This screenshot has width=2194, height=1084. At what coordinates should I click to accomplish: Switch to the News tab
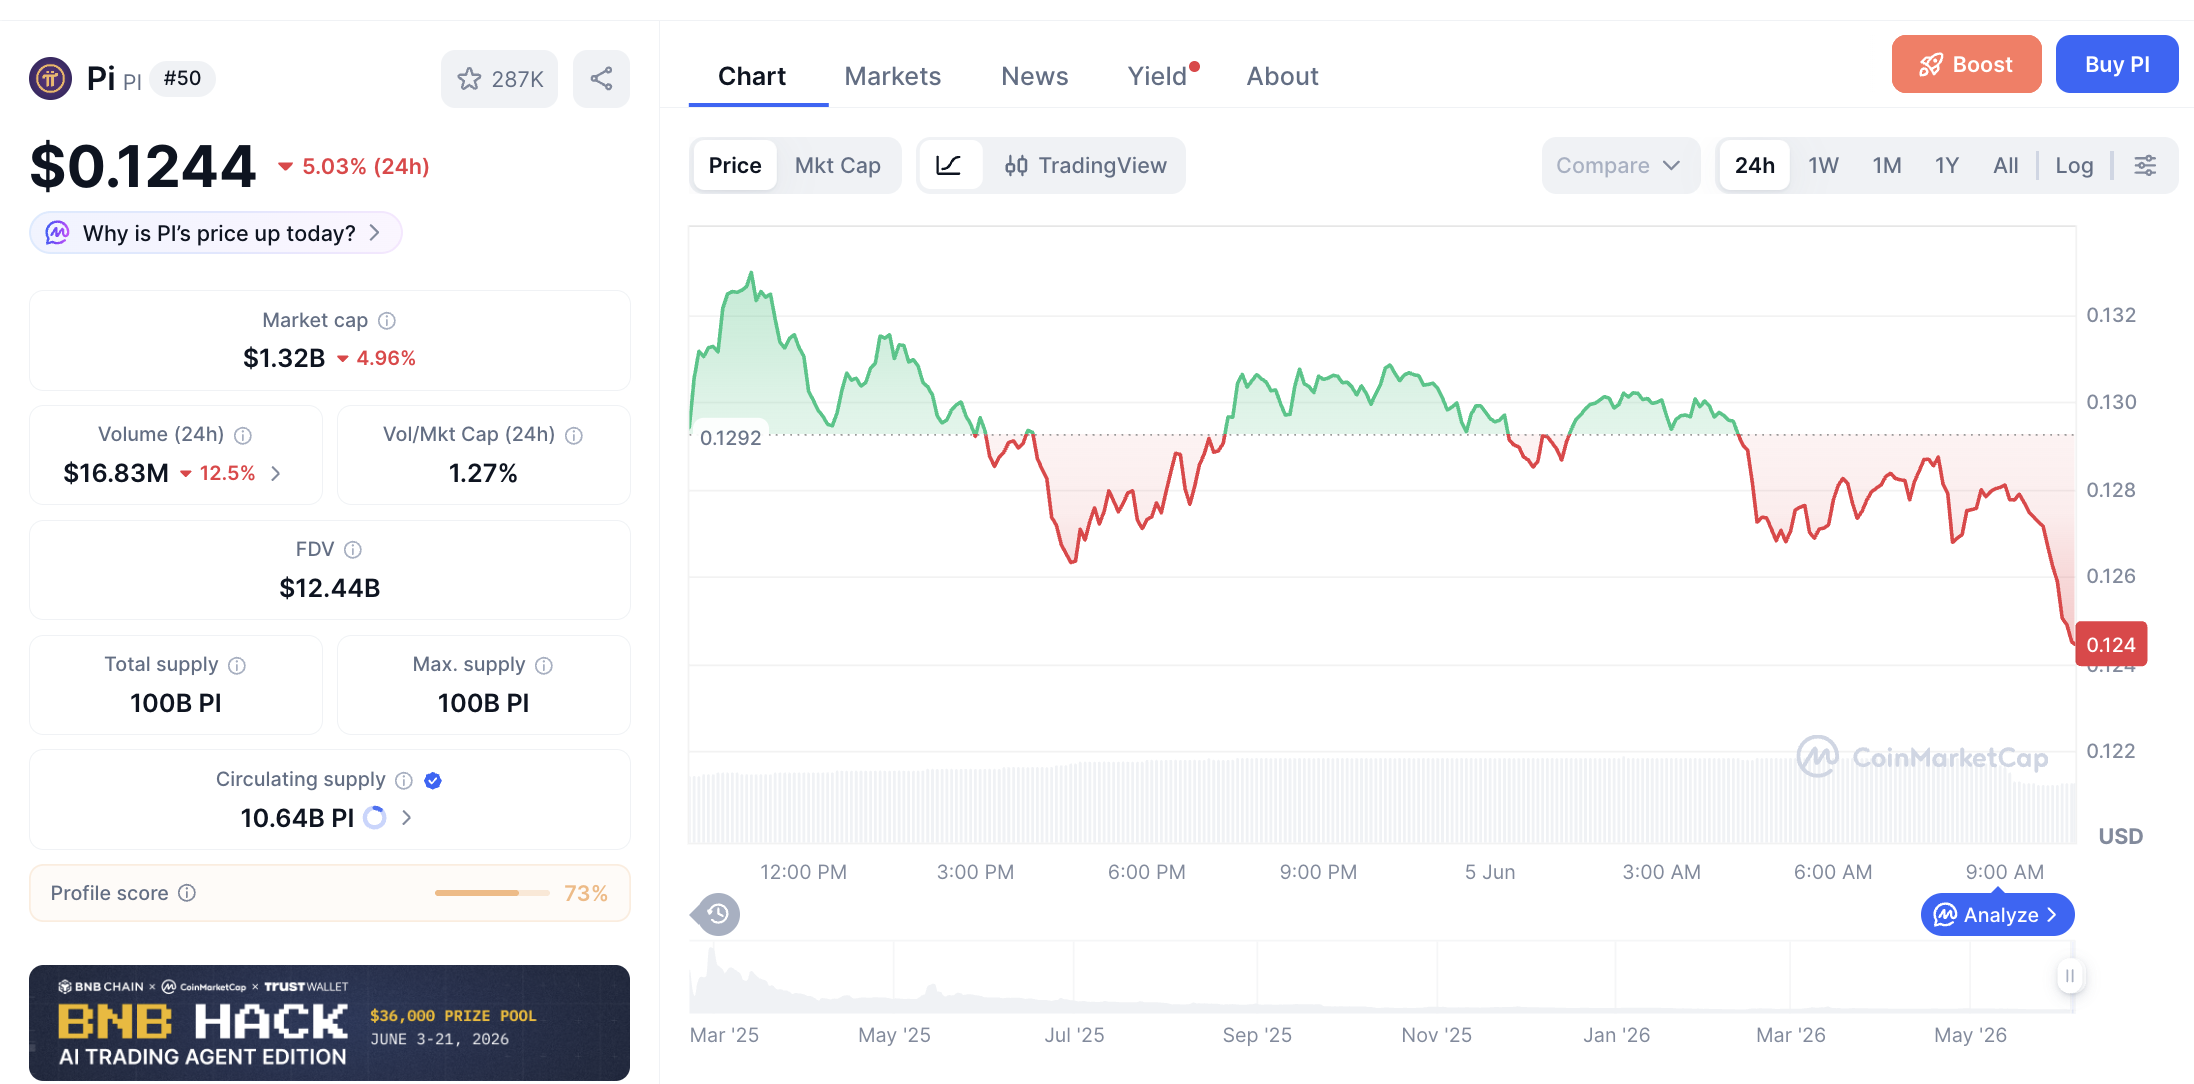pos(1034,76)
